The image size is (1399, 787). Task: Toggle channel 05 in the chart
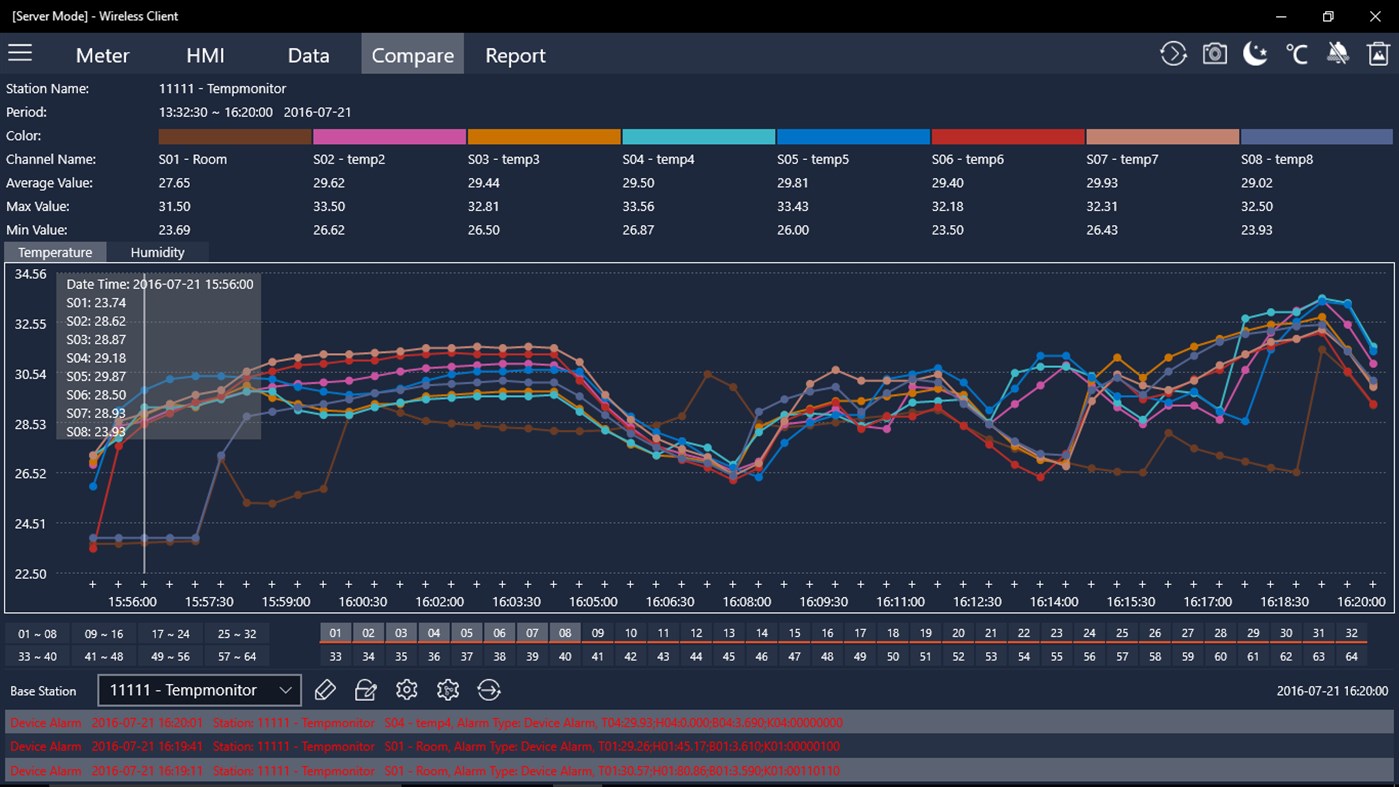(x=467, y=633)
